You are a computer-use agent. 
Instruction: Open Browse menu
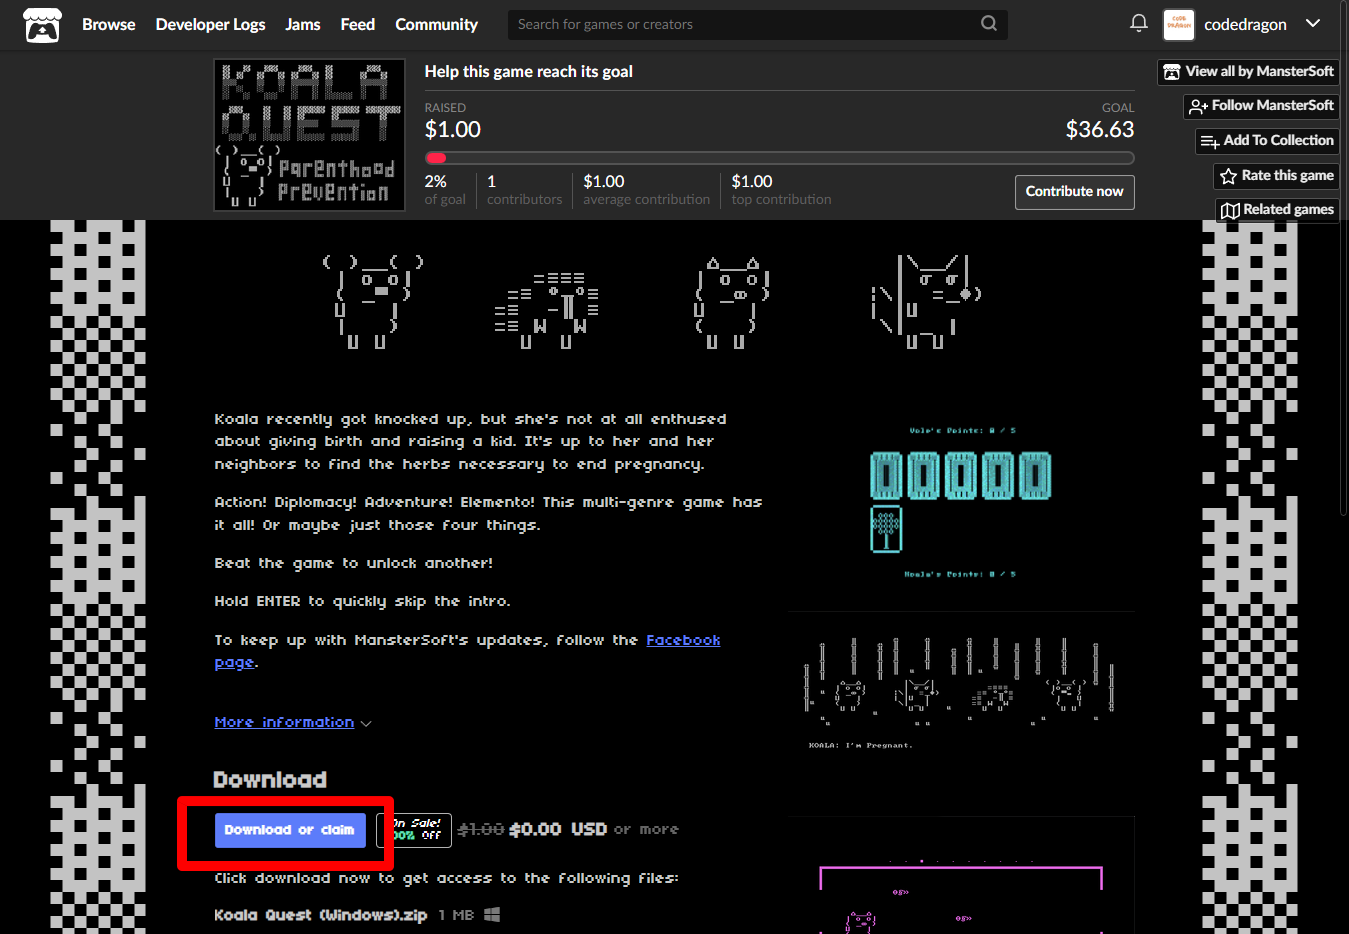click(x=108, y=24)
